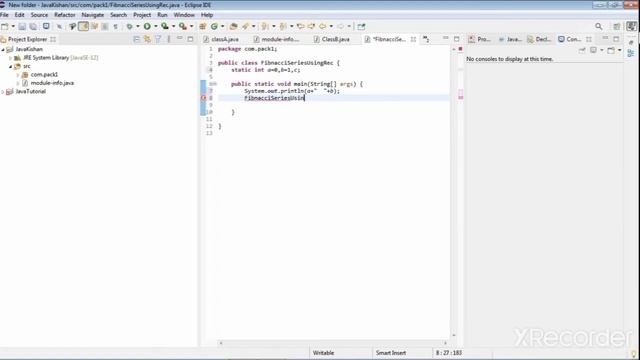Screen dimensions: 640x360
Task: Click the Pin Console icon
Action: (582, 50)
